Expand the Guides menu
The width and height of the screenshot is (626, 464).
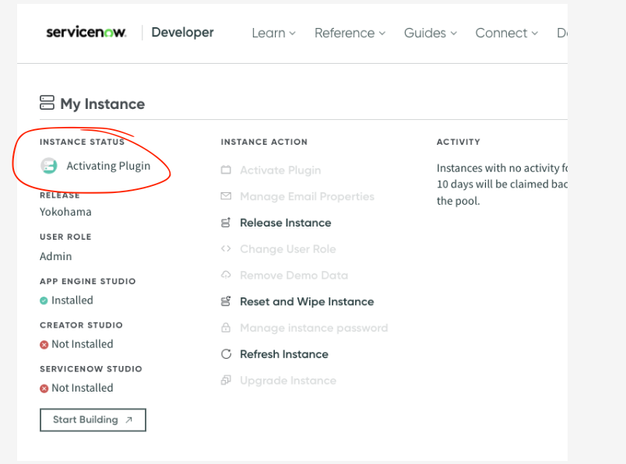pyautogui.click(x=430, y=33)
